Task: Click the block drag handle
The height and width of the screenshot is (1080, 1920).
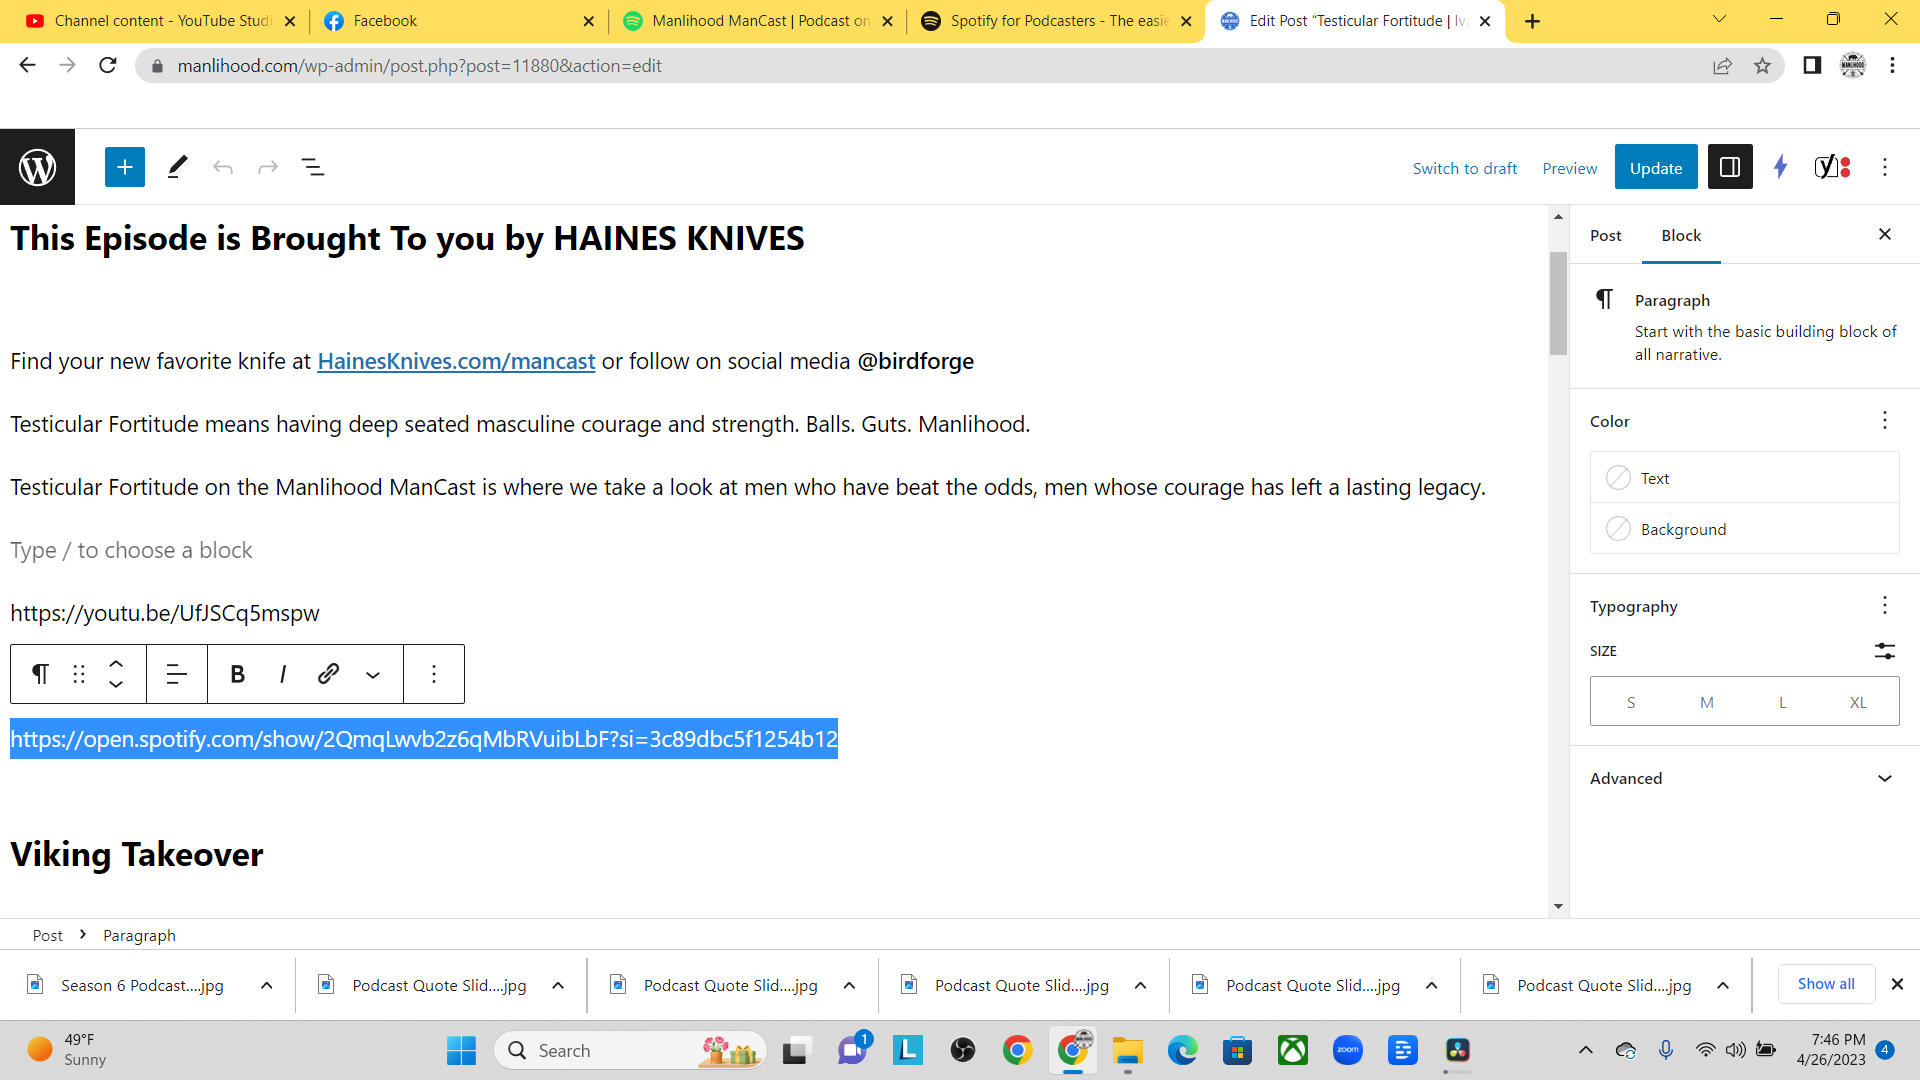Action: point(79,674)
